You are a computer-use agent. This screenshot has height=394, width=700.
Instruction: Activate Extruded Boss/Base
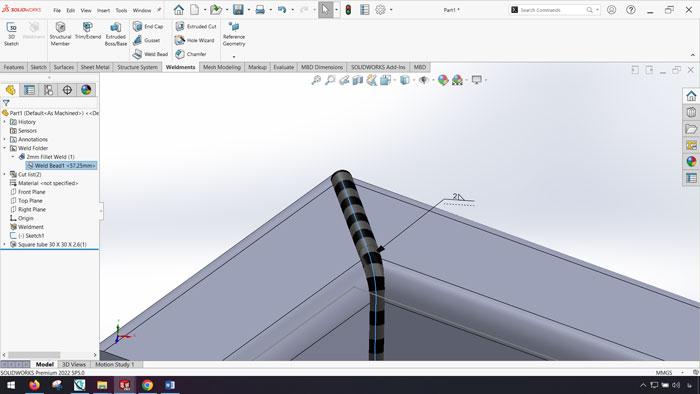coord(116,34)
